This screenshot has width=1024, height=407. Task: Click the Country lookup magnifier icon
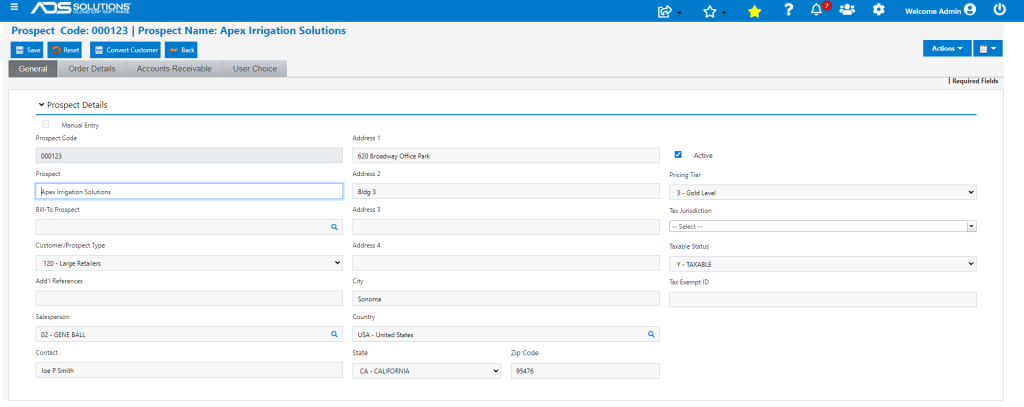(650, 334)
